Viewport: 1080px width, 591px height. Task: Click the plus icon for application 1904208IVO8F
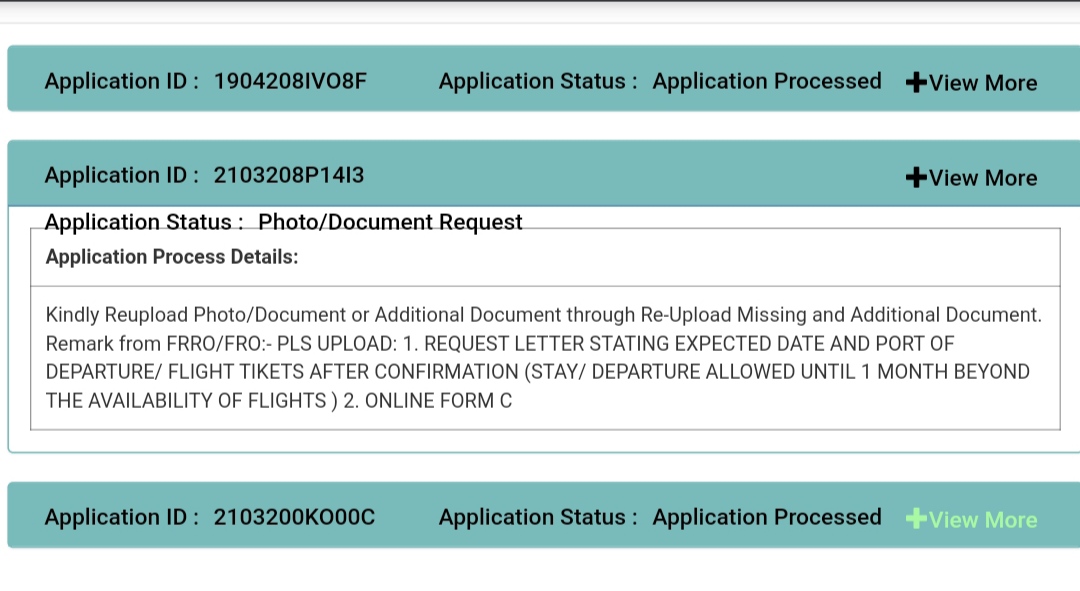(x=915, y=83)
